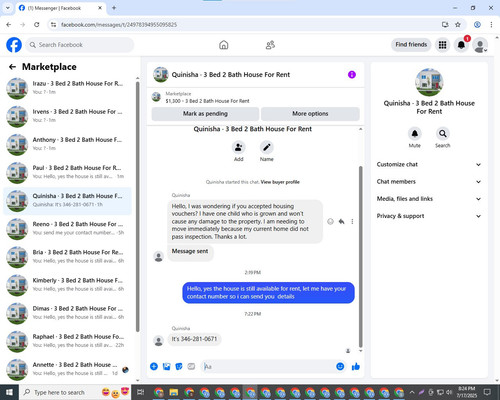Search in conversation with the magnifier icon

click(443, 134)
